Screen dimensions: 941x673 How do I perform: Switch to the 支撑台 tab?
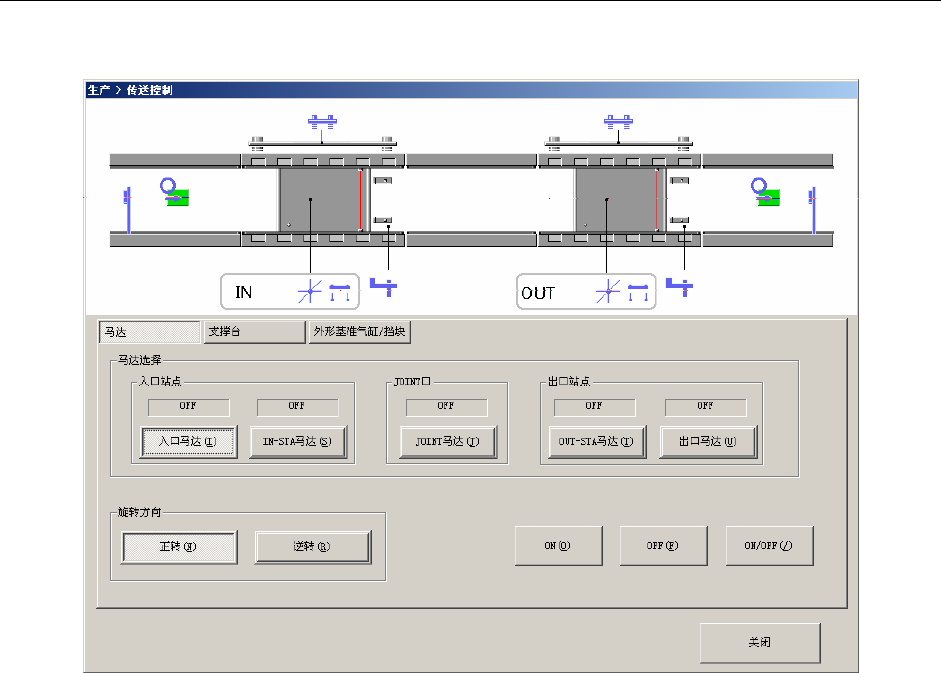254,332
